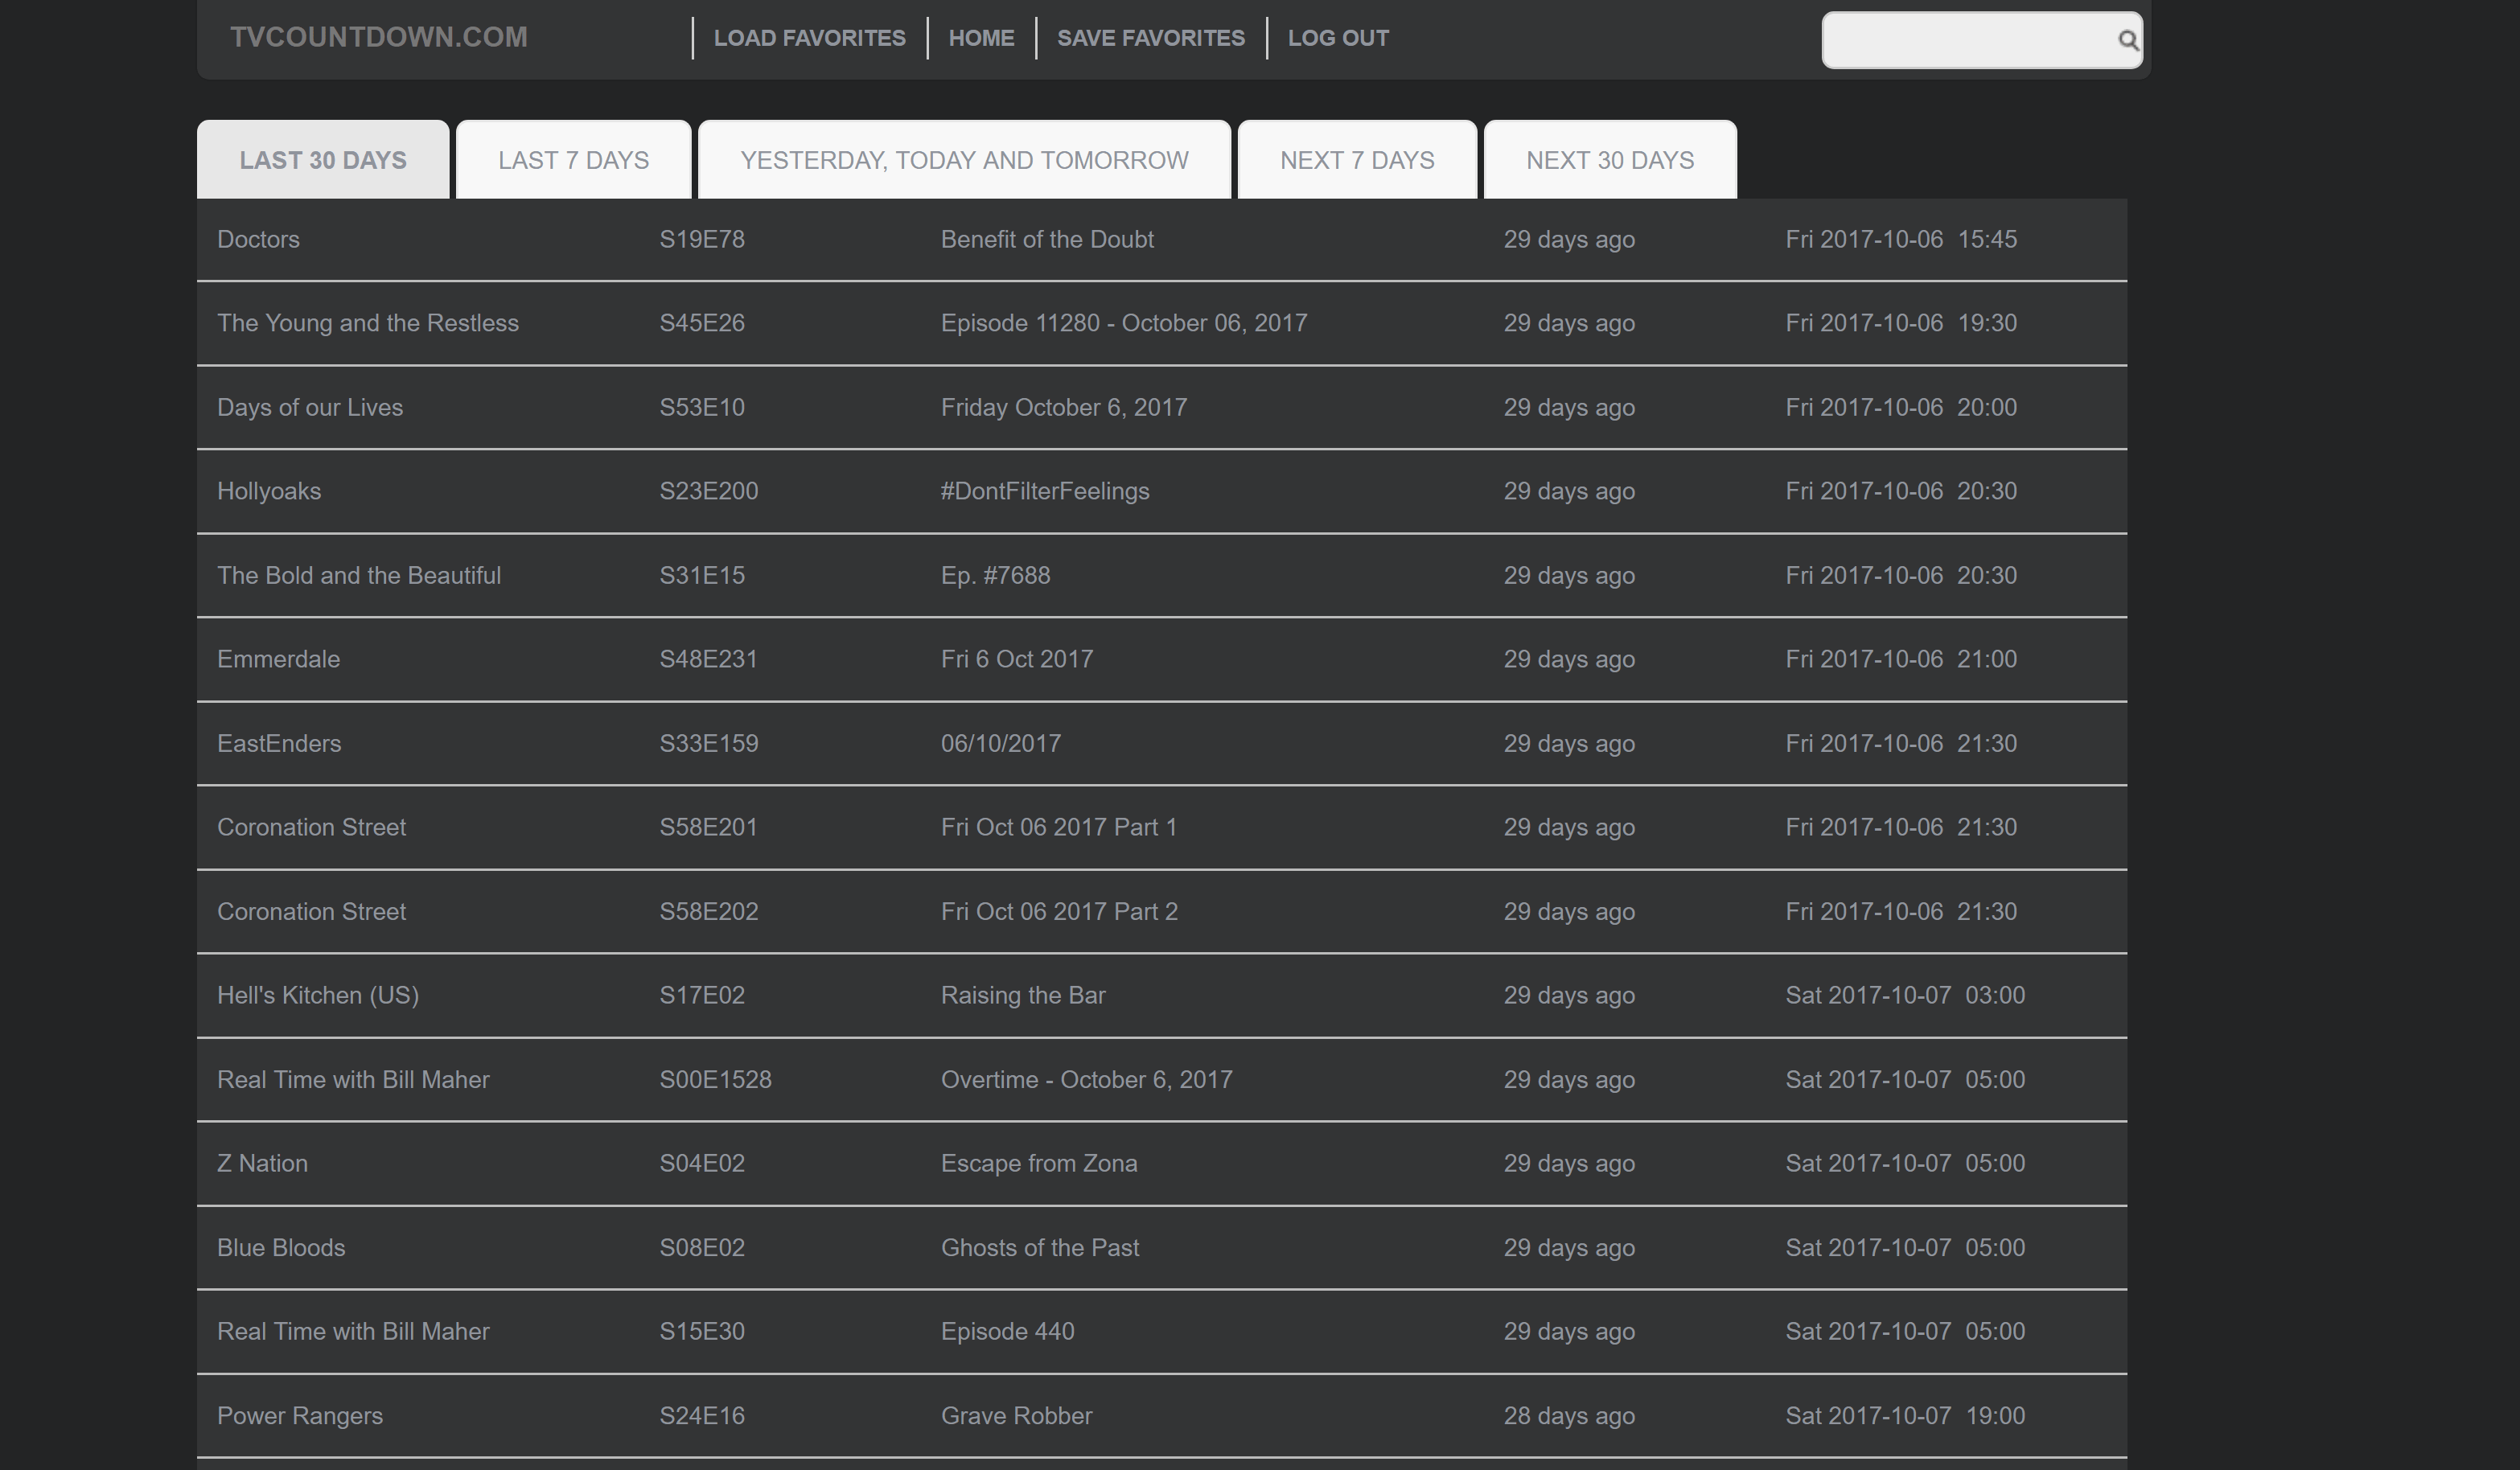Open the EastEnders show entry

coord(279,743)
